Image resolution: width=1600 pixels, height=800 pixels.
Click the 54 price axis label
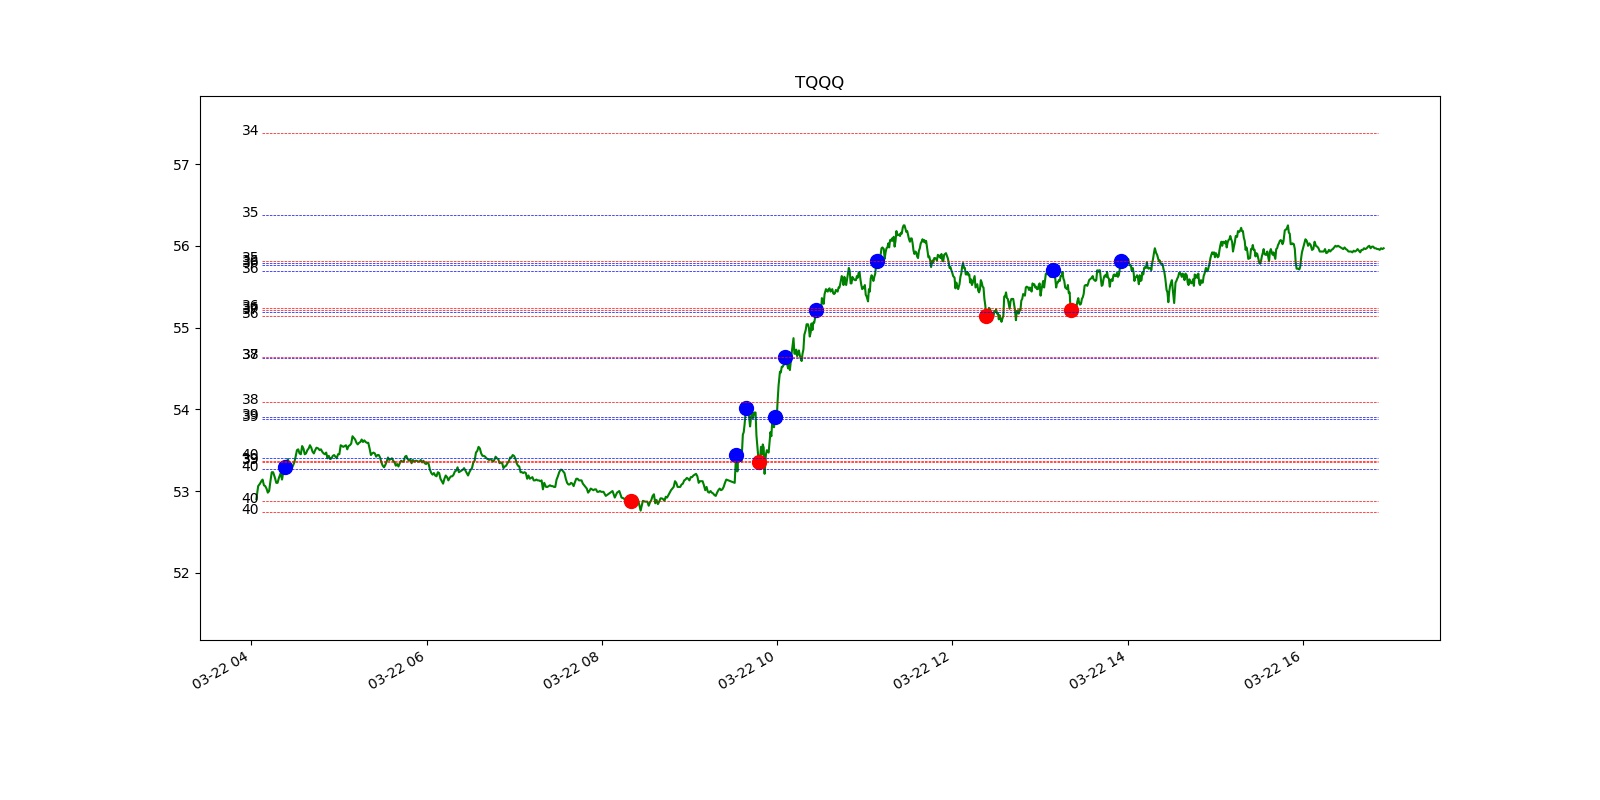[x=181, y=410]
